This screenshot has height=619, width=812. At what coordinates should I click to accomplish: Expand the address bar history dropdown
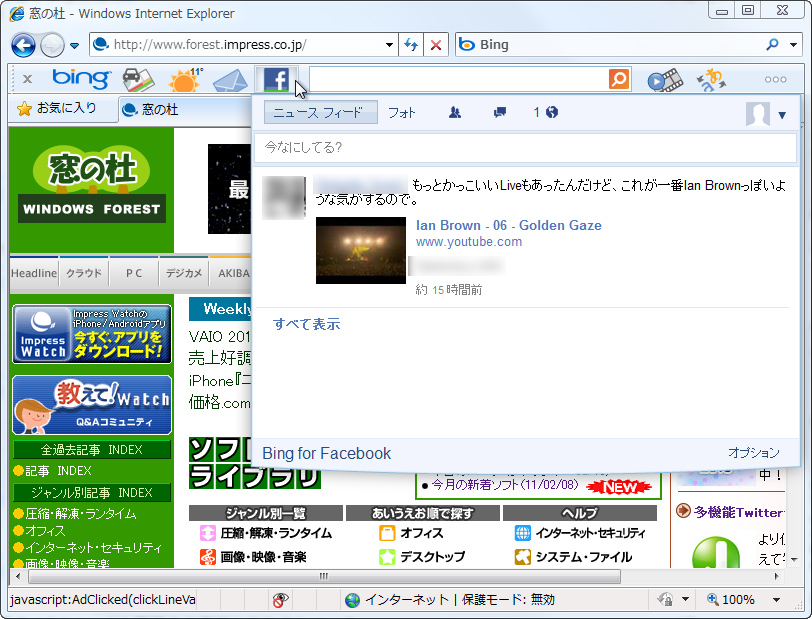[x=390, y=45]
